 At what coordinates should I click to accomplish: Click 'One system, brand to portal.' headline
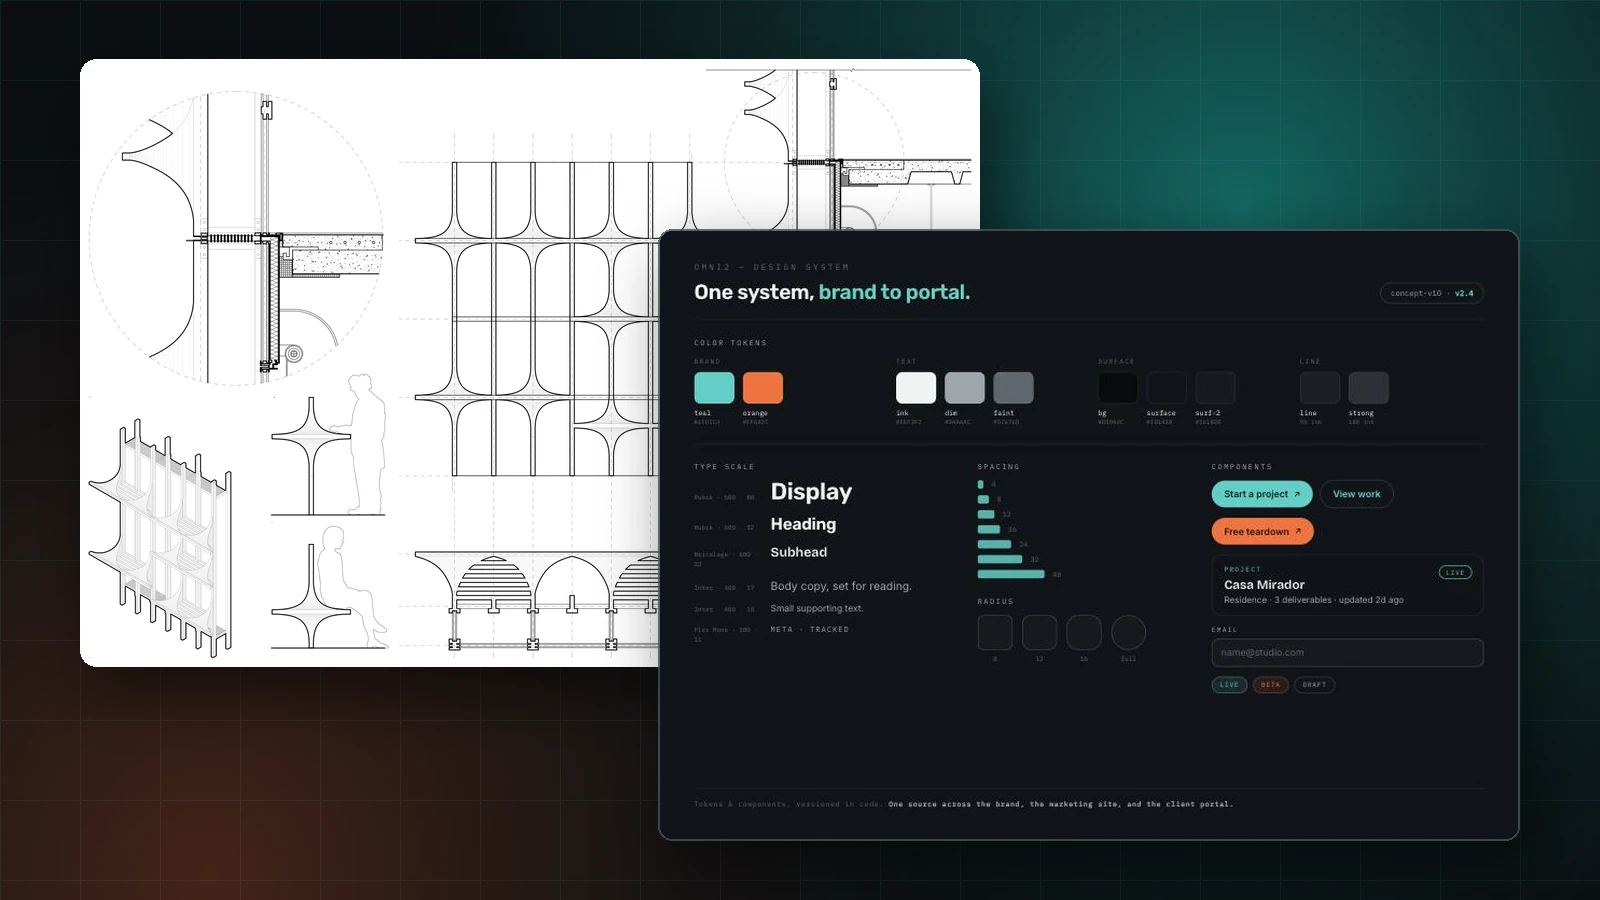click(832, 292)
